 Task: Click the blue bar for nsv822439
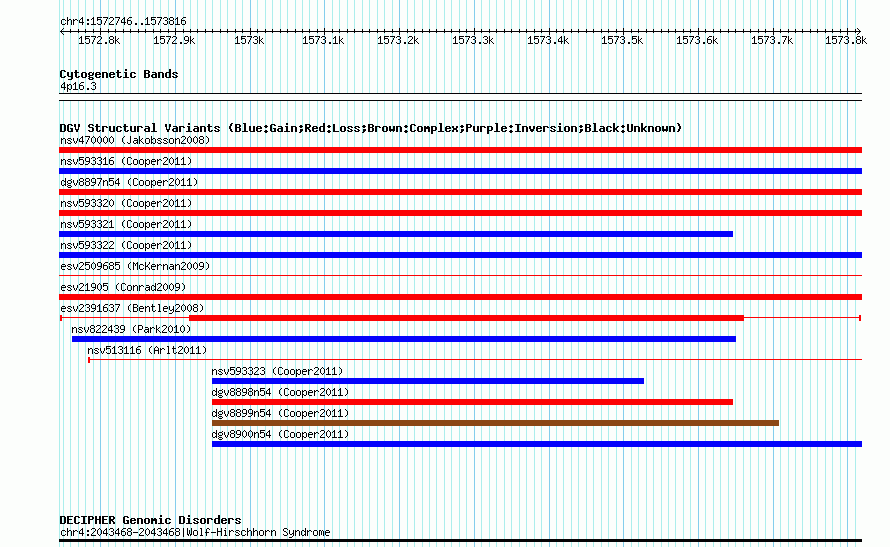point(404,339)
